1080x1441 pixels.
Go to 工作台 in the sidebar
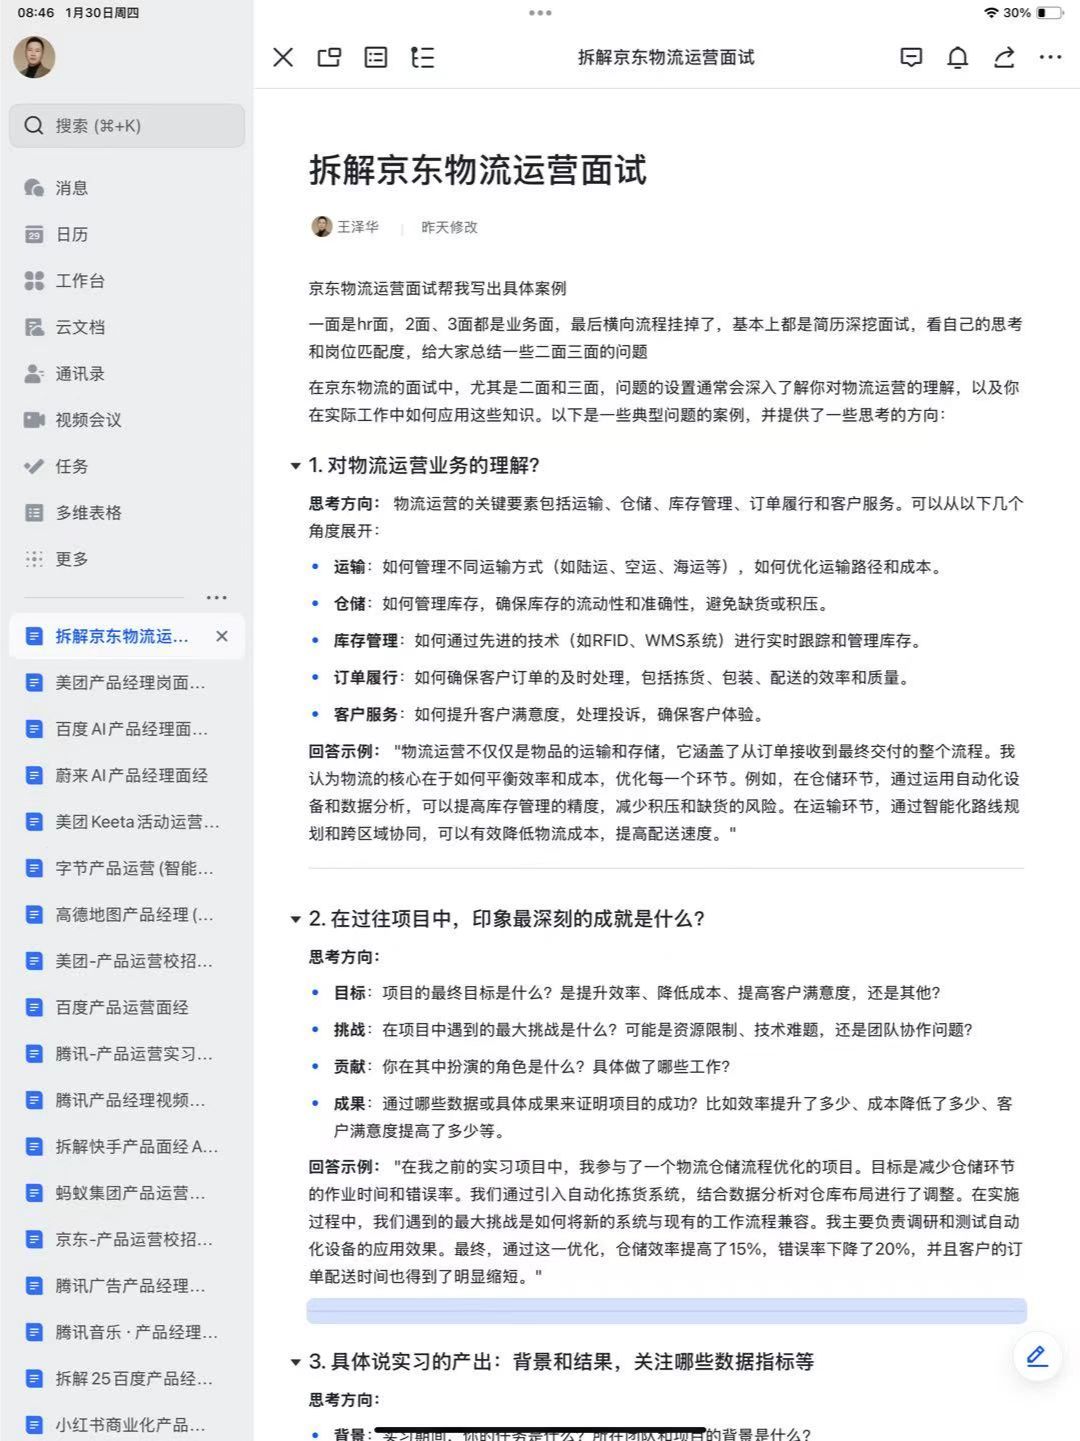[127, 281]
